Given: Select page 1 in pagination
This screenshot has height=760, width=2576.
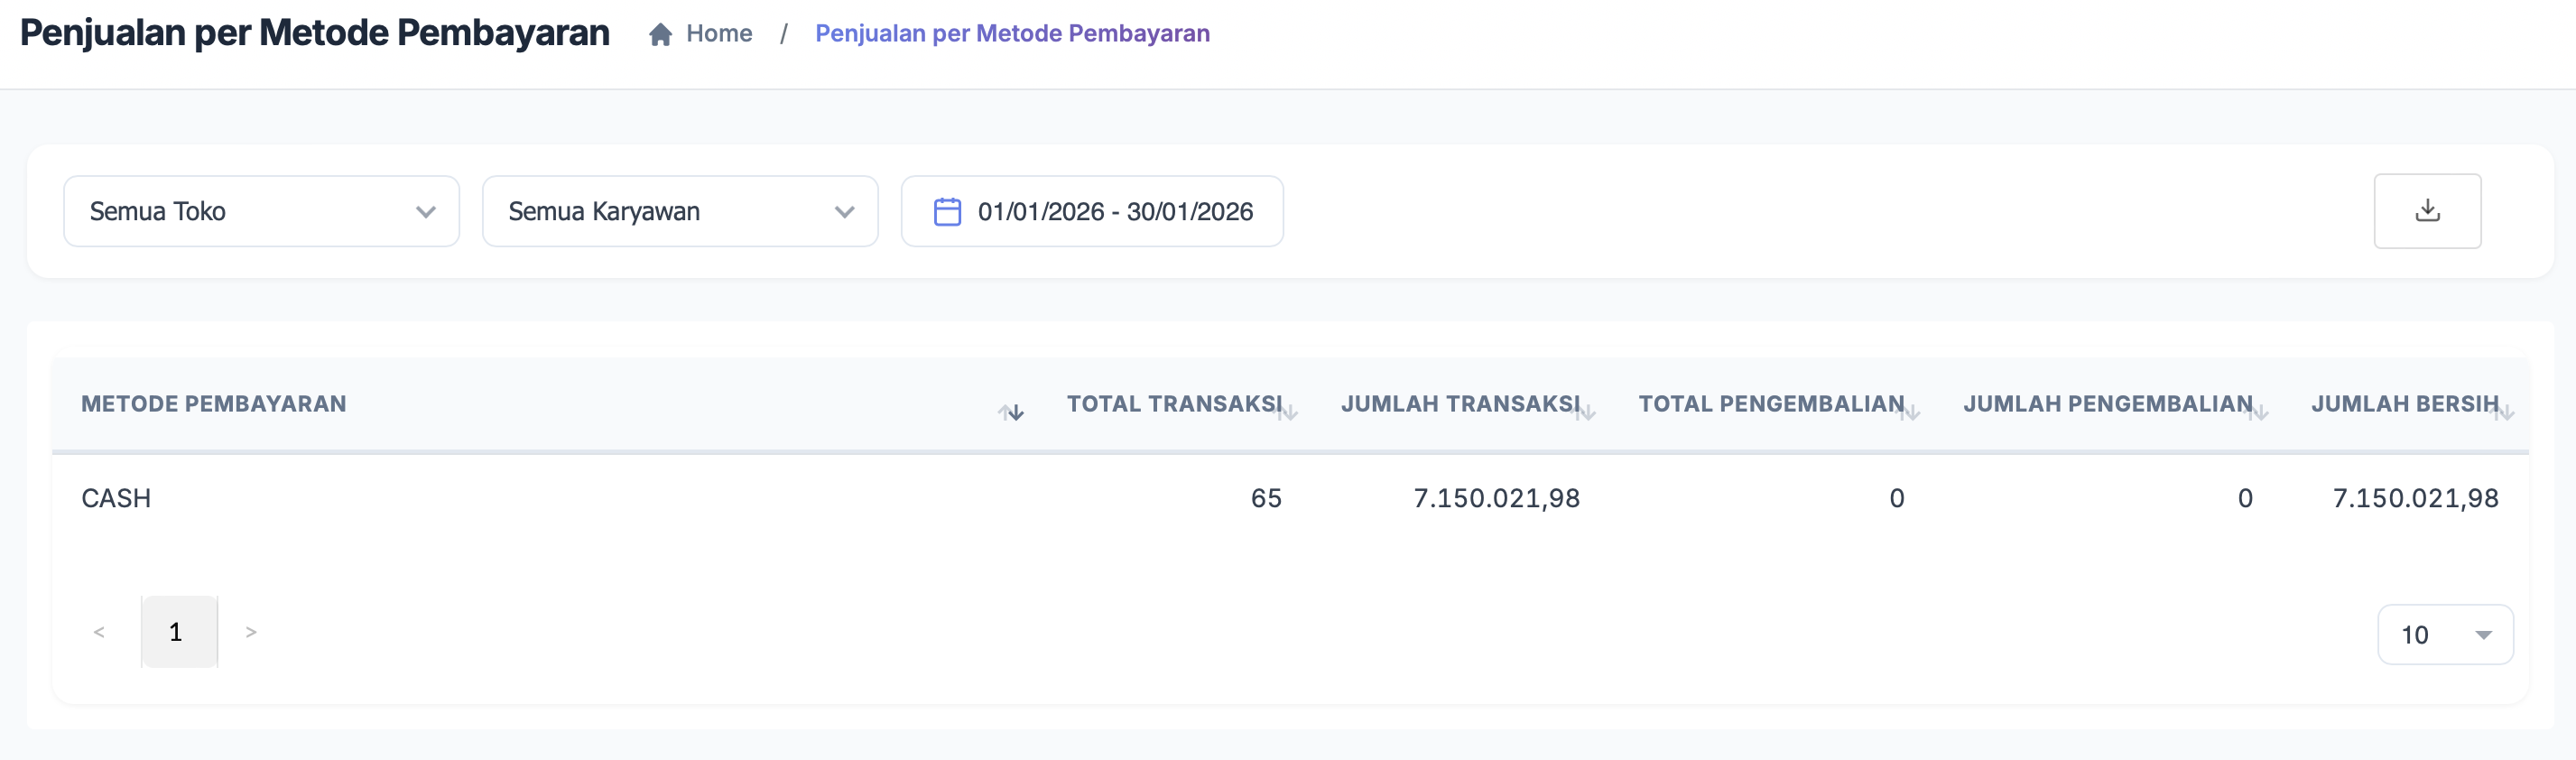Looking at the screenshot, I should pos(178,632).
